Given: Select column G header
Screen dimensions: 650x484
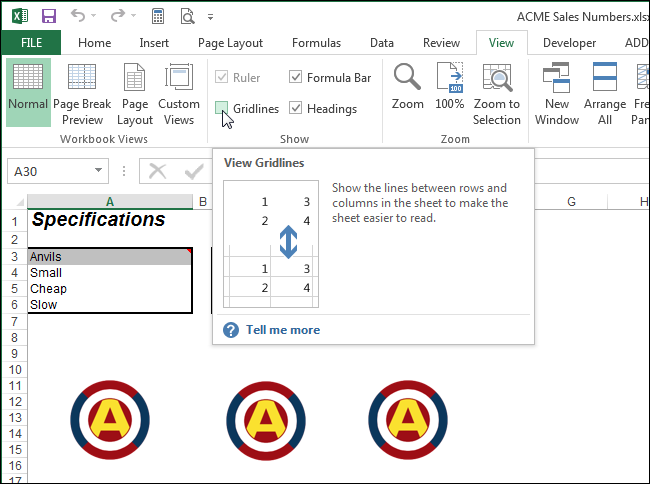Looking at the screenshot, I should 571,202.
